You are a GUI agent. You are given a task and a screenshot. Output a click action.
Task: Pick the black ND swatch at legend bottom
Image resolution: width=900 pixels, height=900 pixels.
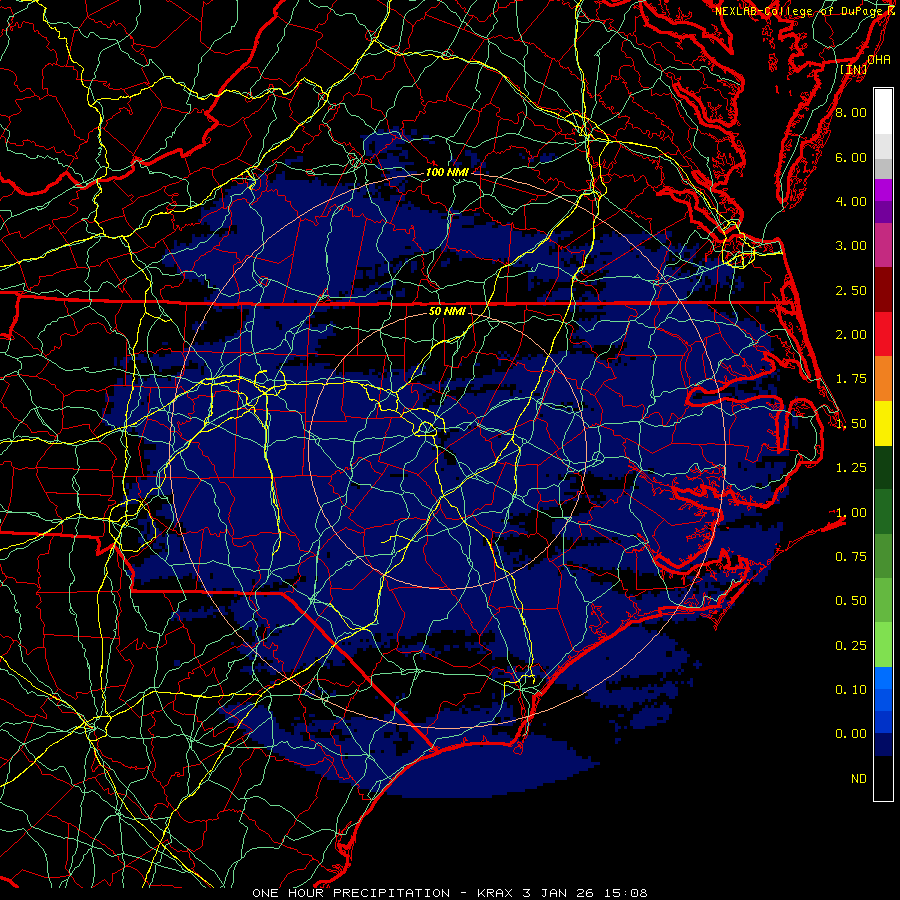[x=883, y=778]
